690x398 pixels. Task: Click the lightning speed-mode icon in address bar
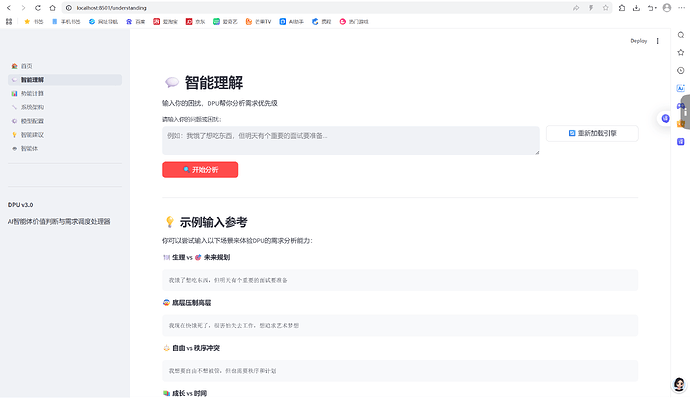tap(591, 8)
